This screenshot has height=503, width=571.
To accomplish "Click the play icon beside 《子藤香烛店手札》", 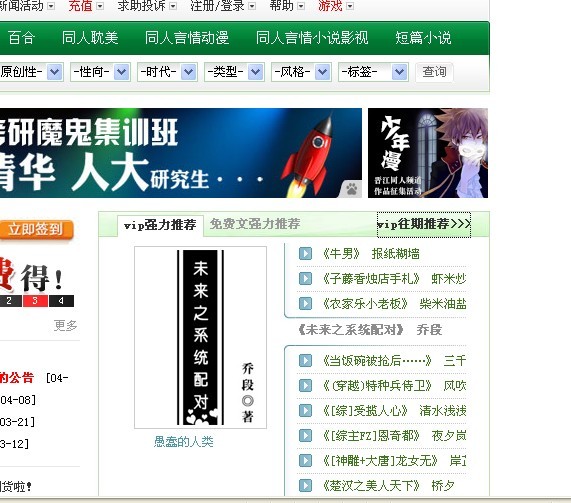I will pyautogui.click(x=305, y=279).
